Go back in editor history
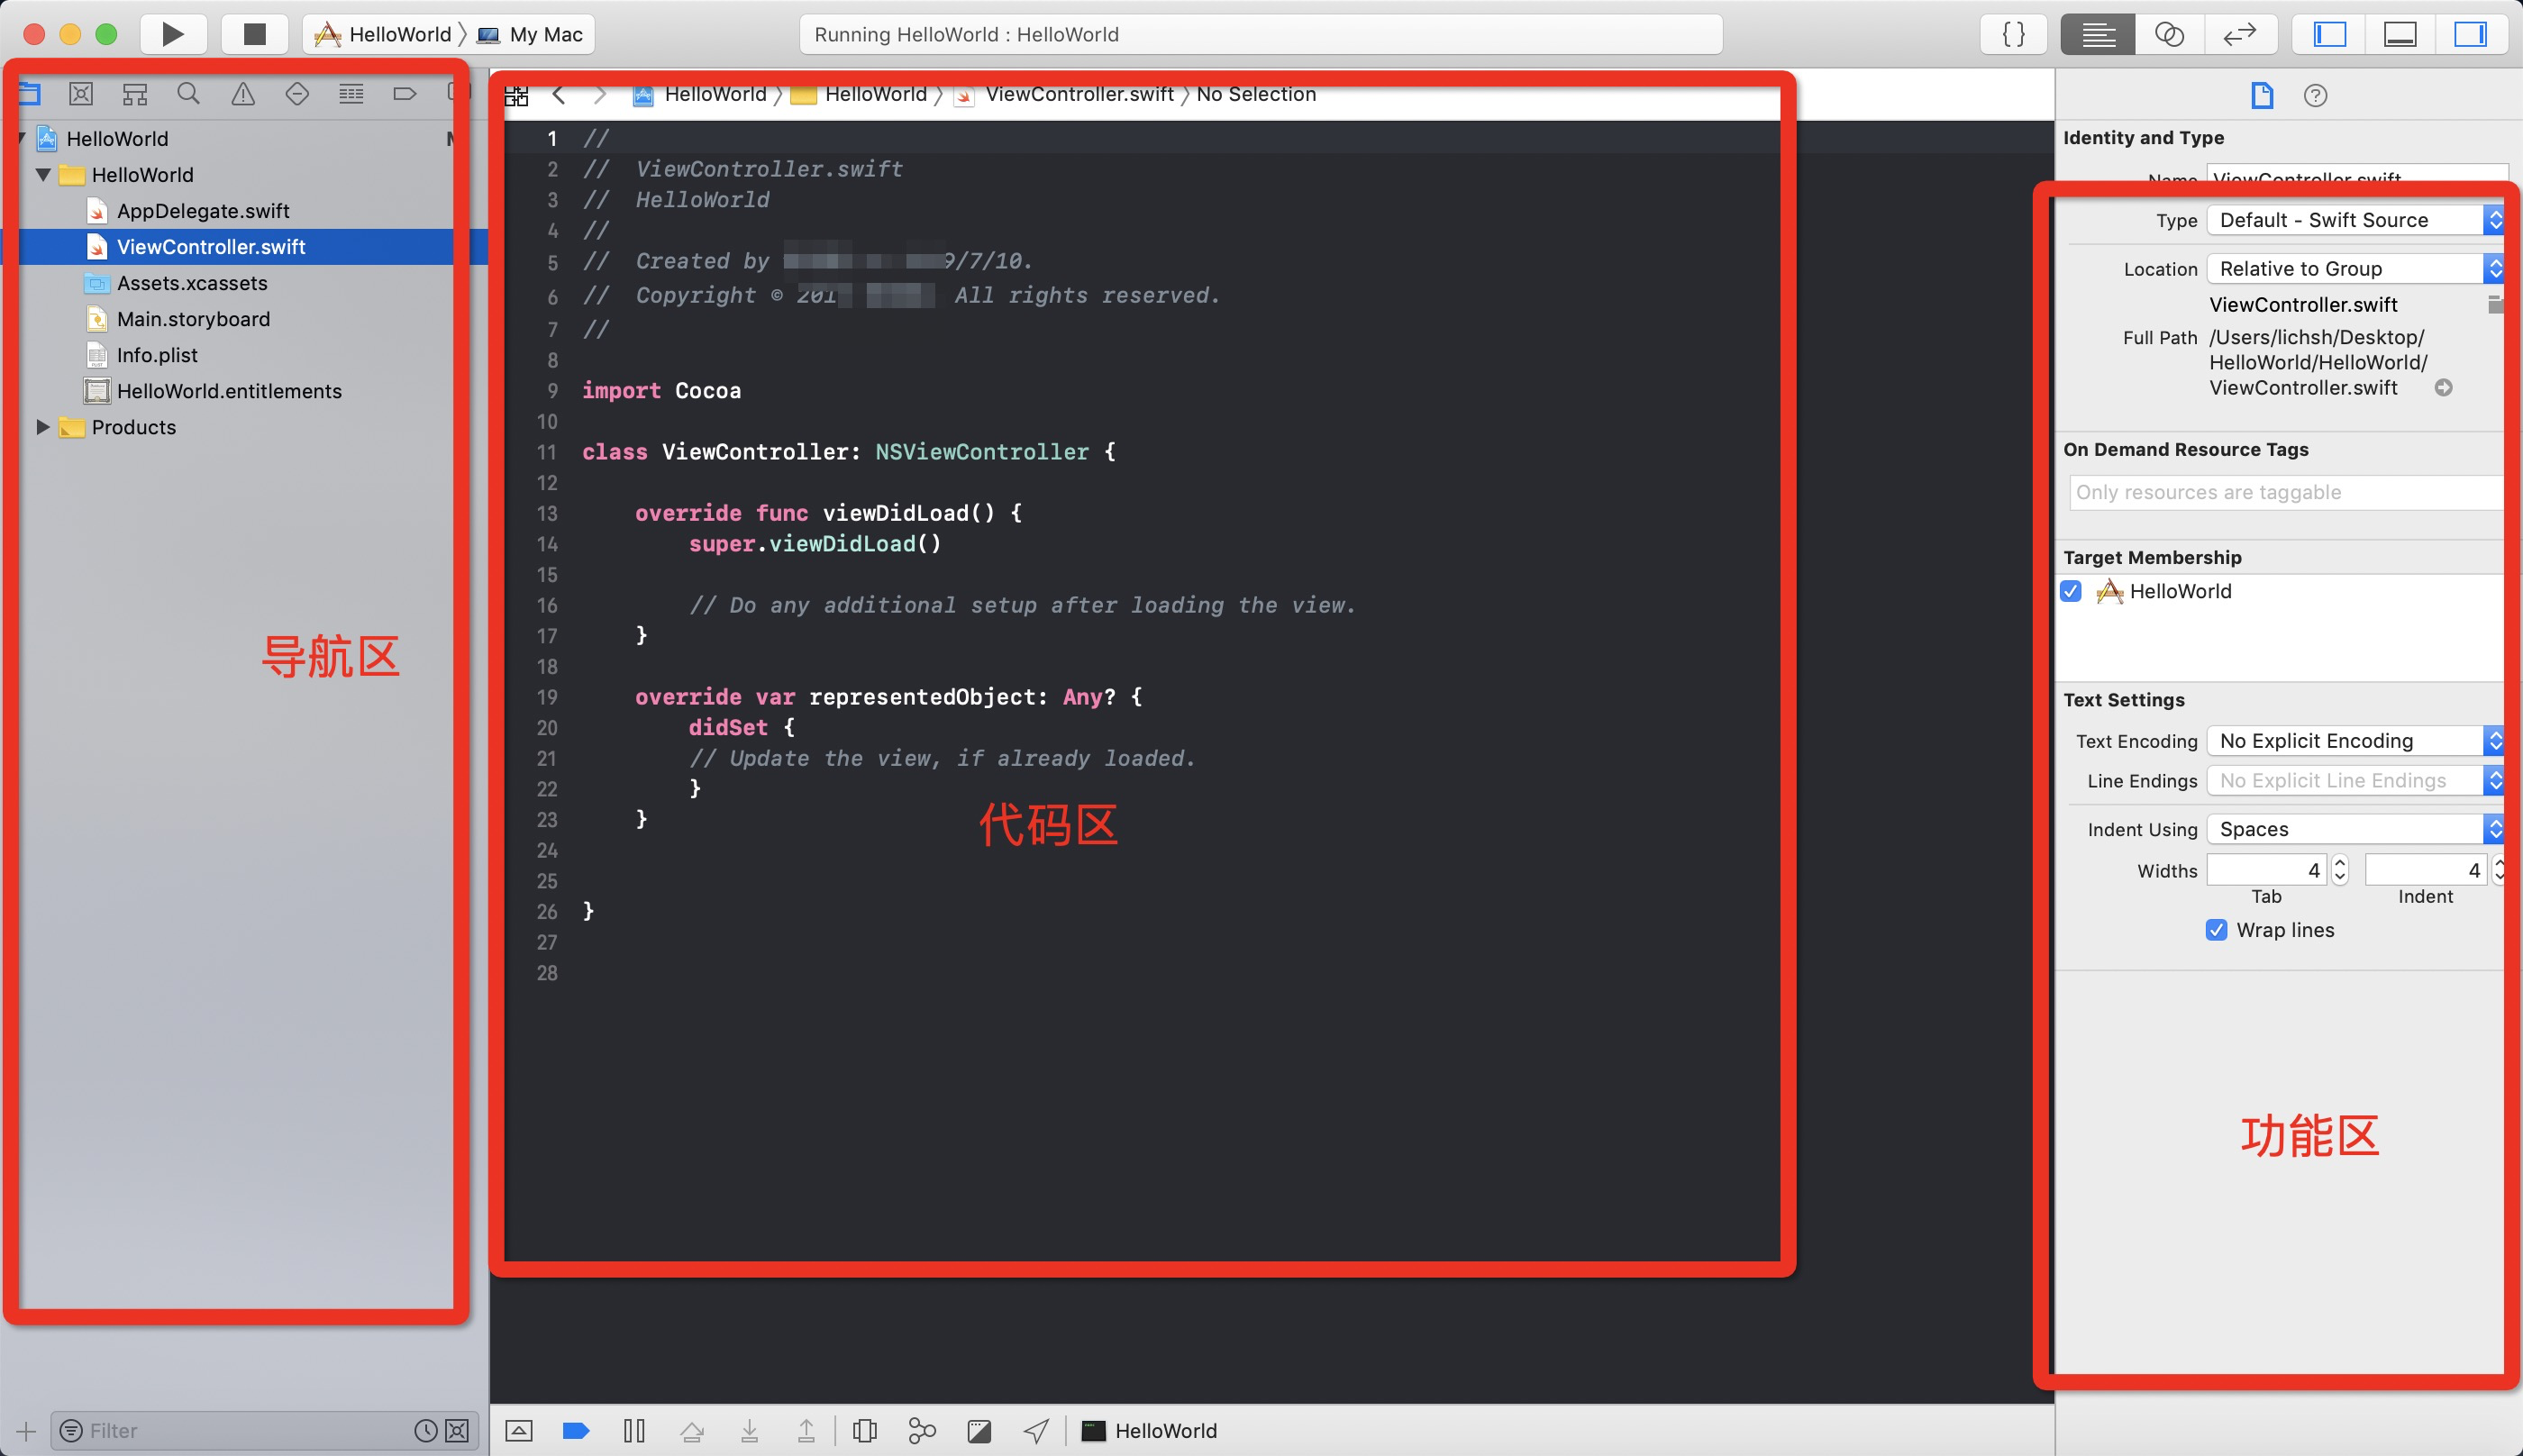This screenshot has height=1456, width=2523. [559, 95]
